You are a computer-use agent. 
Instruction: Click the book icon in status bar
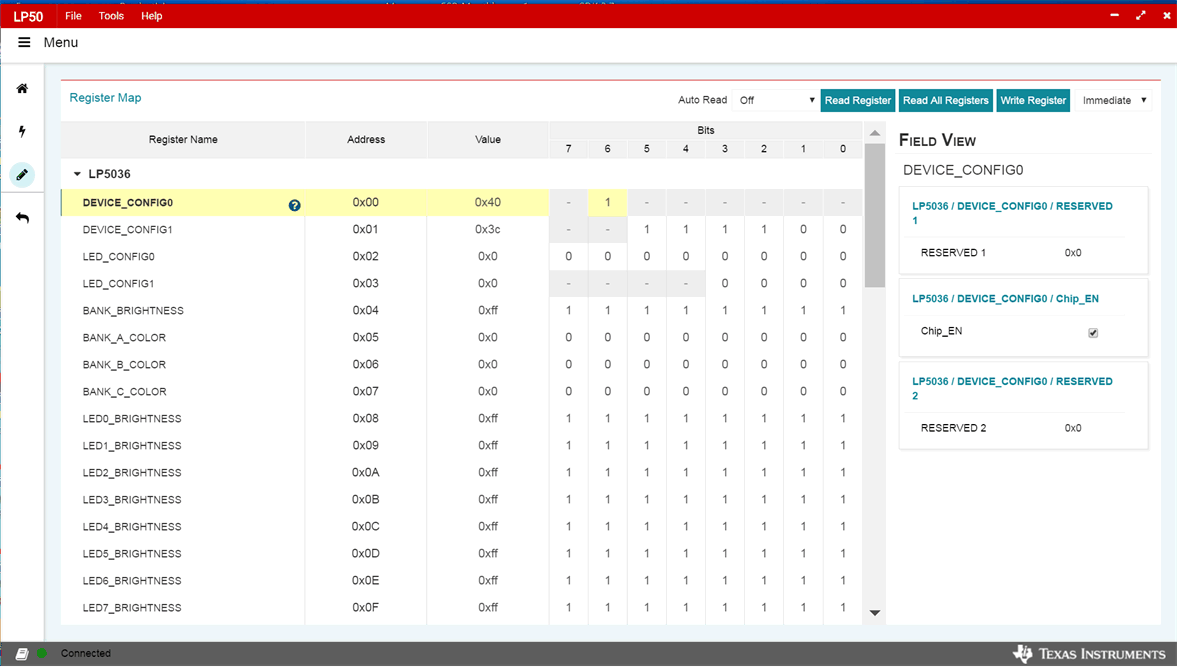(22, 654)
